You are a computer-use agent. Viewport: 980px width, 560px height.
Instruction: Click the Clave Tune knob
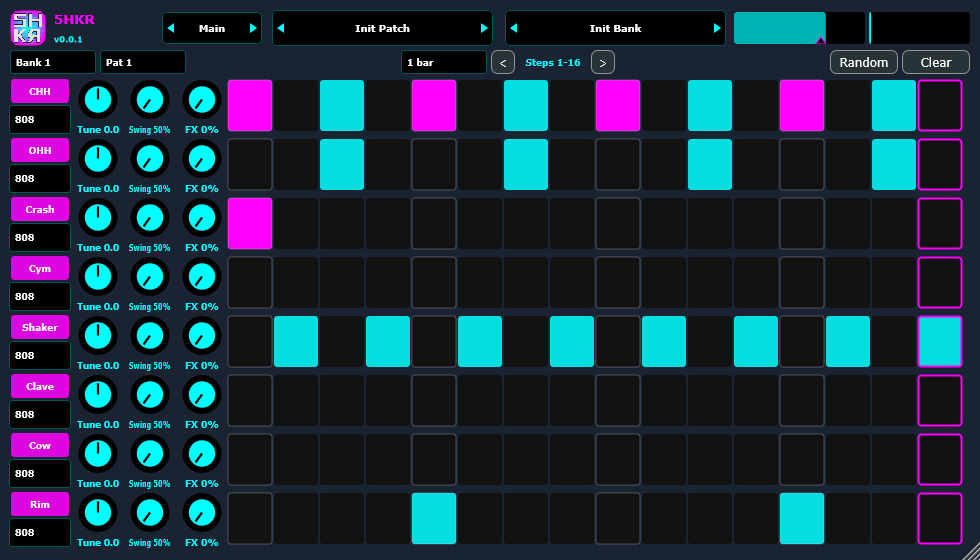click(98, 395)
